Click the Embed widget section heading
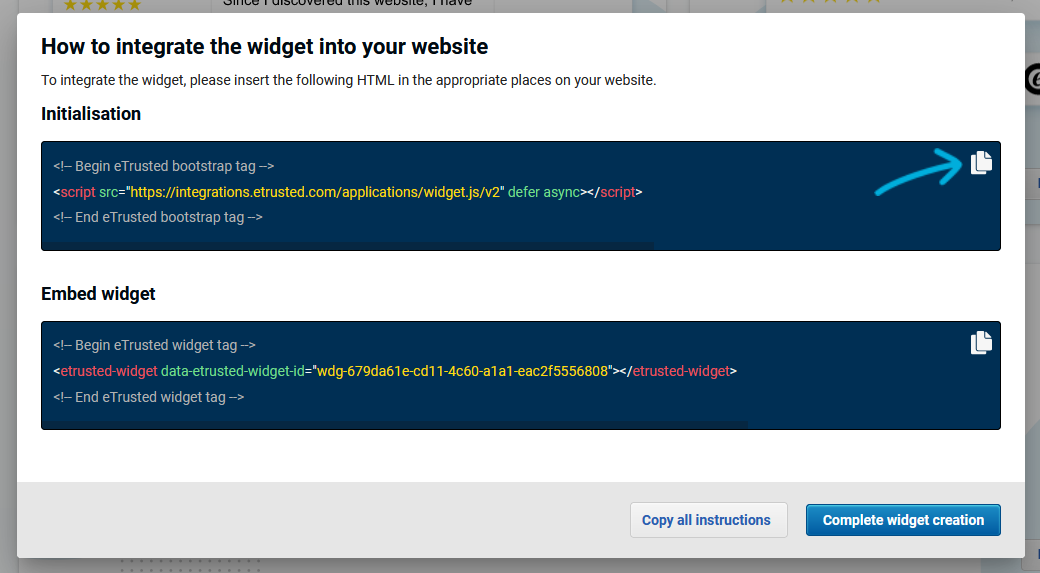This screenshot has height=573, width=1040. (x=98, y=294)
